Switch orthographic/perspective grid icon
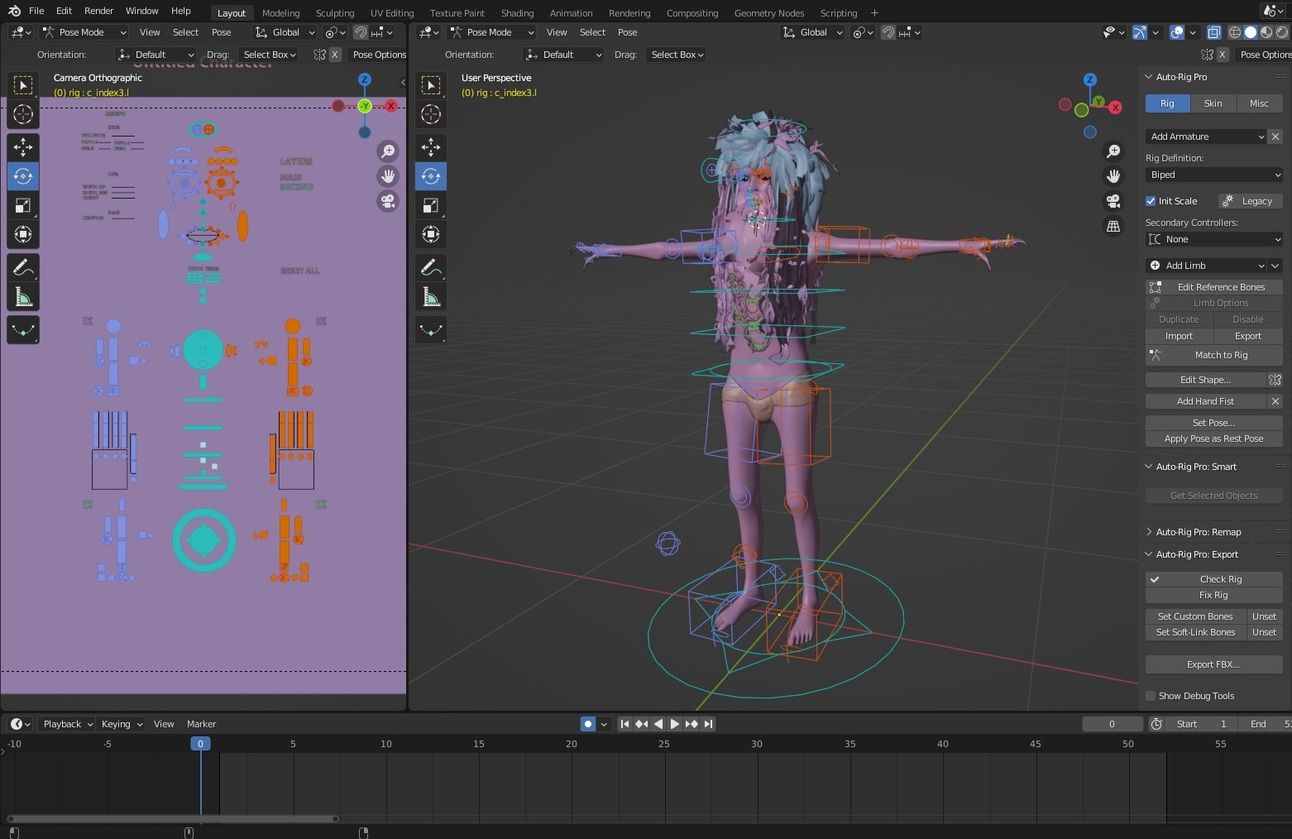Image resolution: width=1292 pixels, height=839 pixels. [1113, 226]
